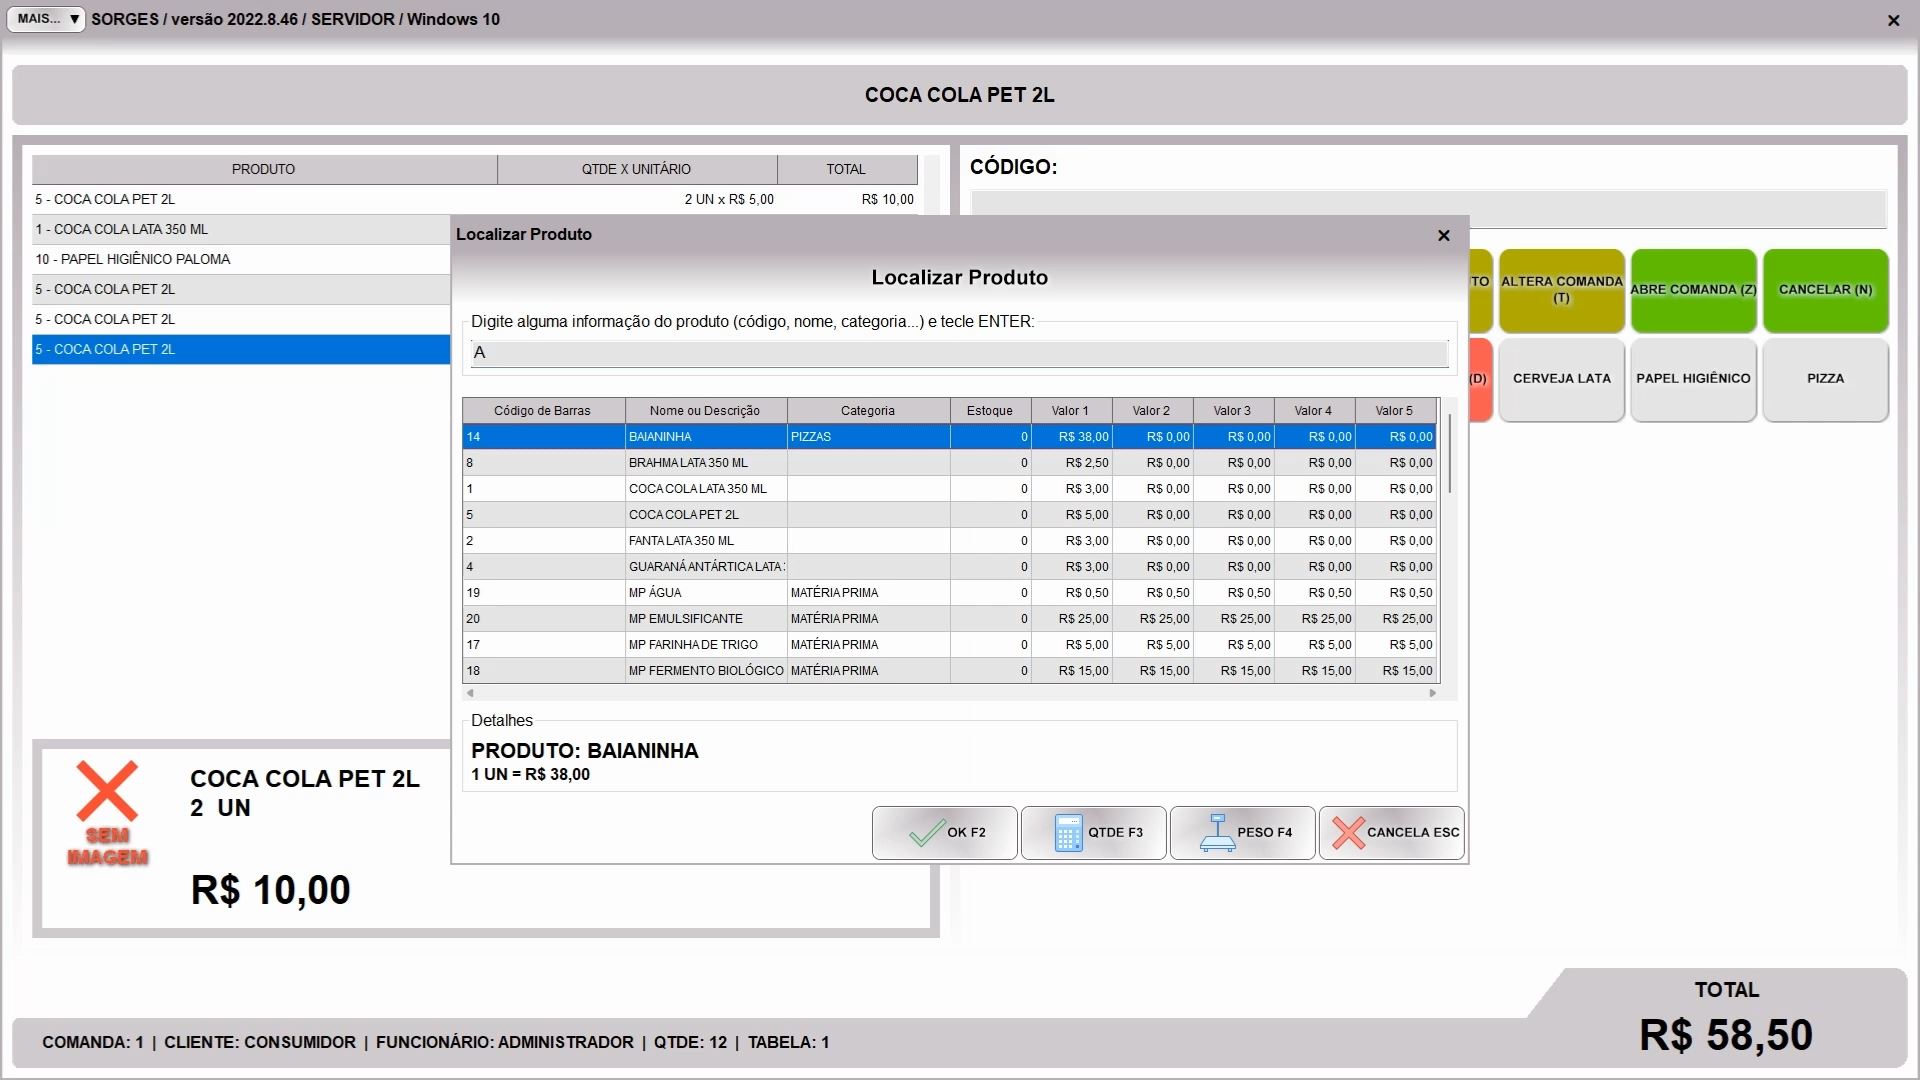Click the calculator QTDE F3 icon
This screenshot has width=1920, height=1080.
pyautogui.click(x=1068, y=832)
